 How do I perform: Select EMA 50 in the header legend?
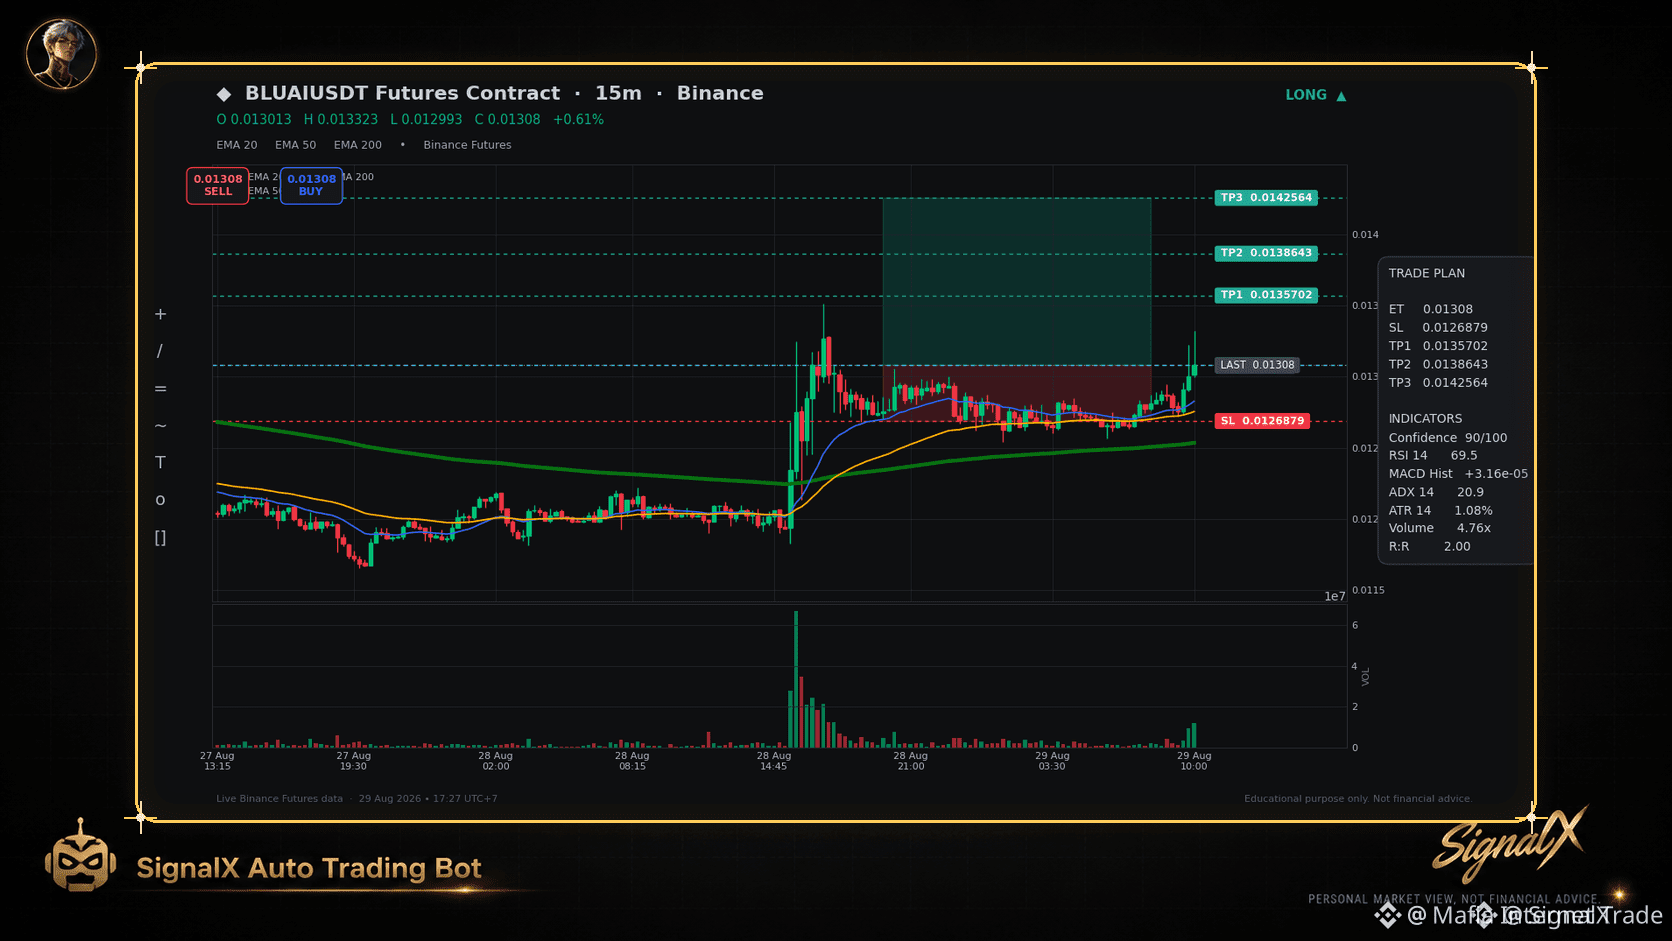click(295, 145)
